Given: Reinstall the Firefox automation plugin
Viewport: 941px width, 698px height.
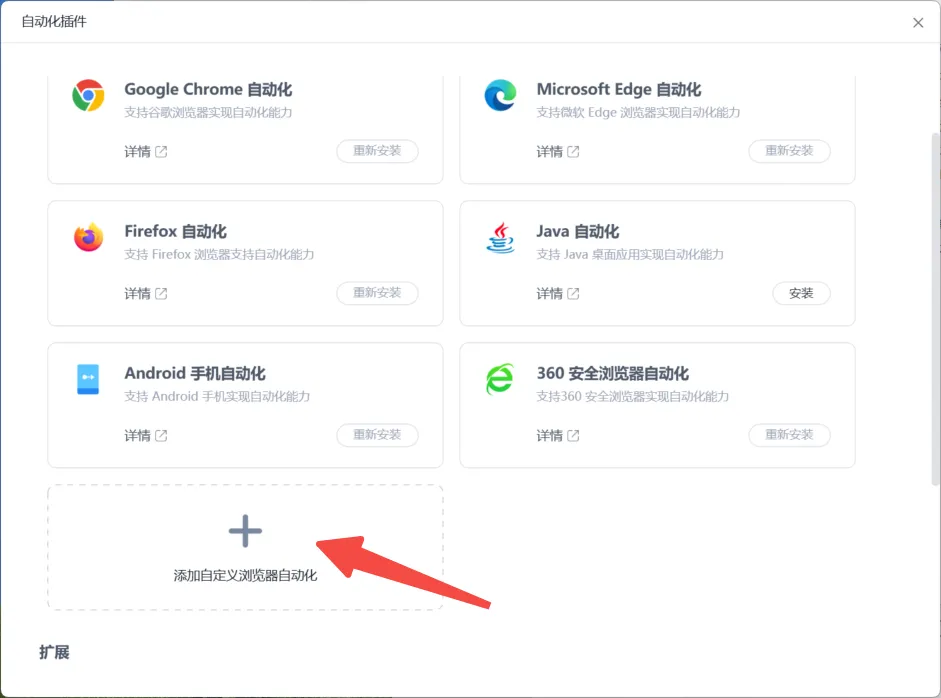Looking at the screenshot, I should (x=377, y=293).
